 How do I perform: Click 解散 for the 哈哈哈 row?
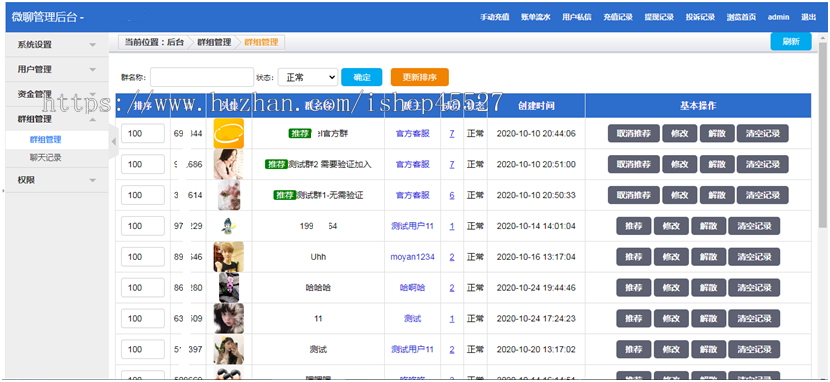709,288
